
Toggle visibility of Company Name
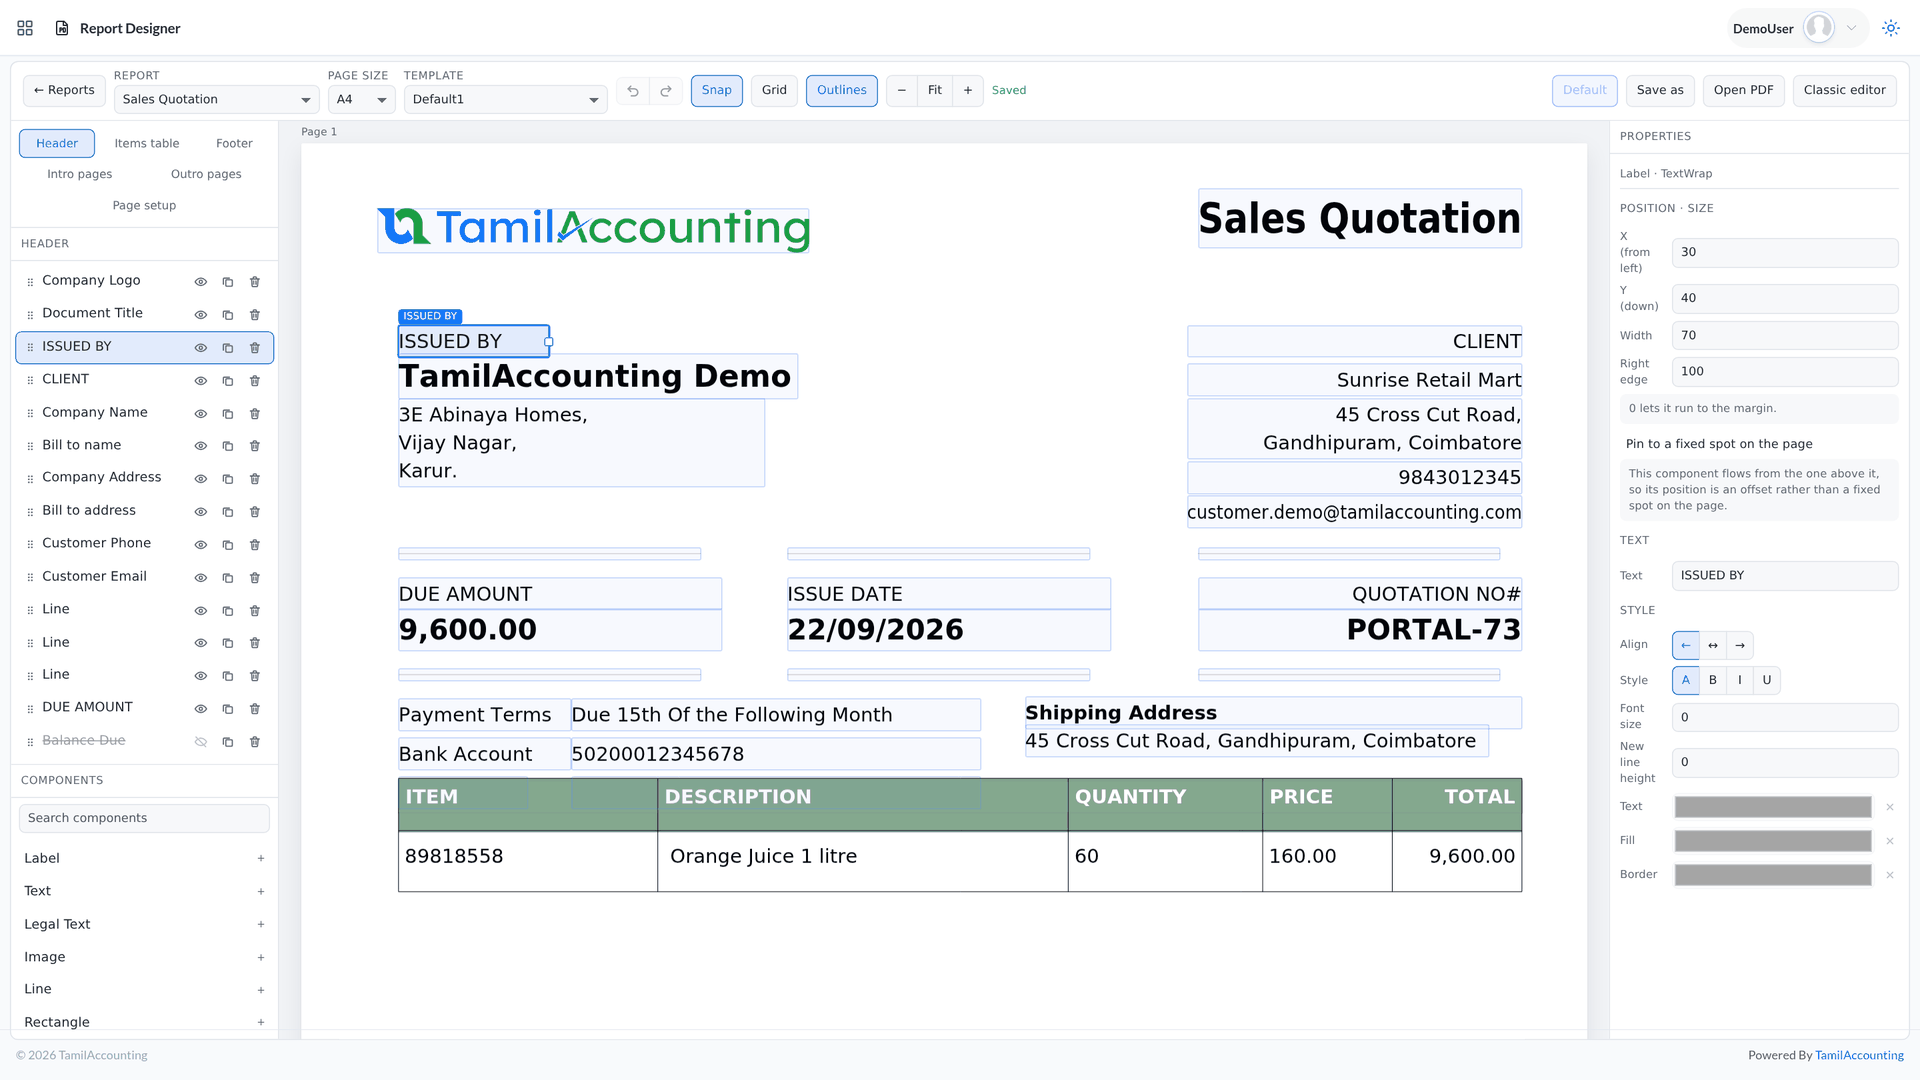[201, 414]
